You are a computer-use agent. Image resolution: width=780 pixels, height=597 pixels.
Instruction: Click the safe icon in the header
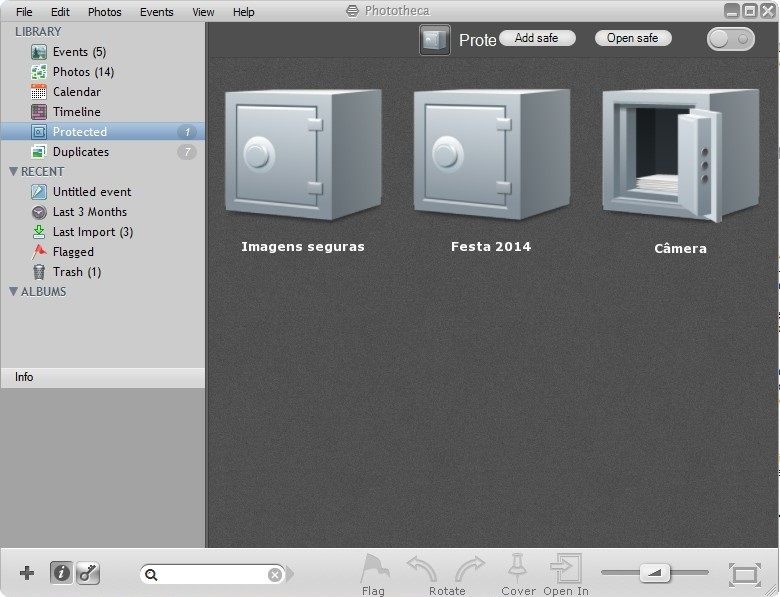pyautogui.click(x=435, y=40)
